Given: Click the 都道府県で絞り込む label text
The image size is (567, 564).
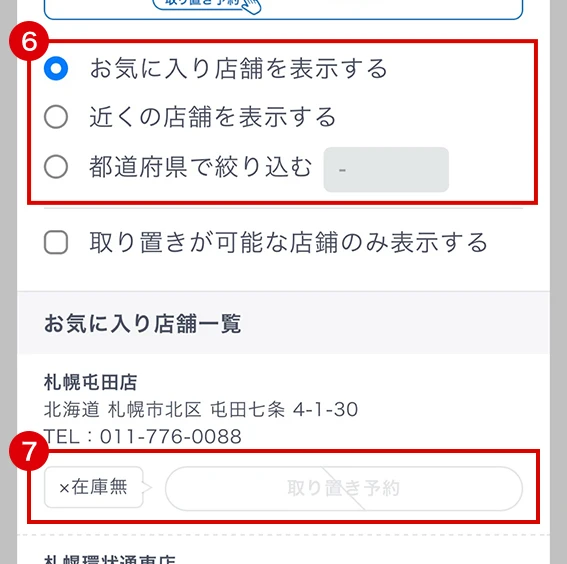Looking at the screenshot, I should 201,167.
